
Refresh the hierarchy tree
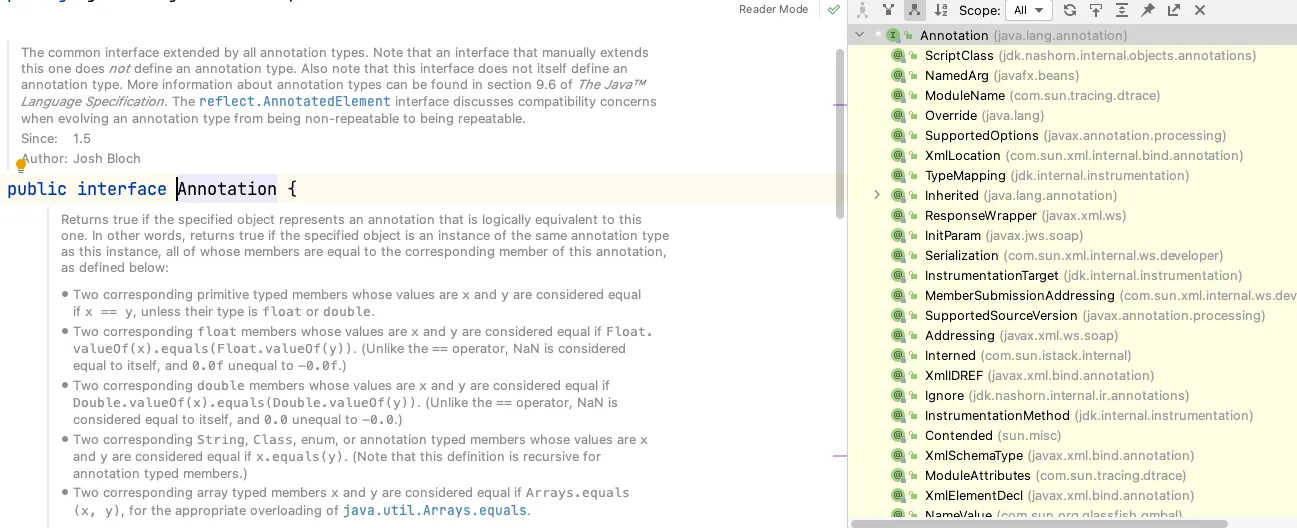pos(1069,10)
